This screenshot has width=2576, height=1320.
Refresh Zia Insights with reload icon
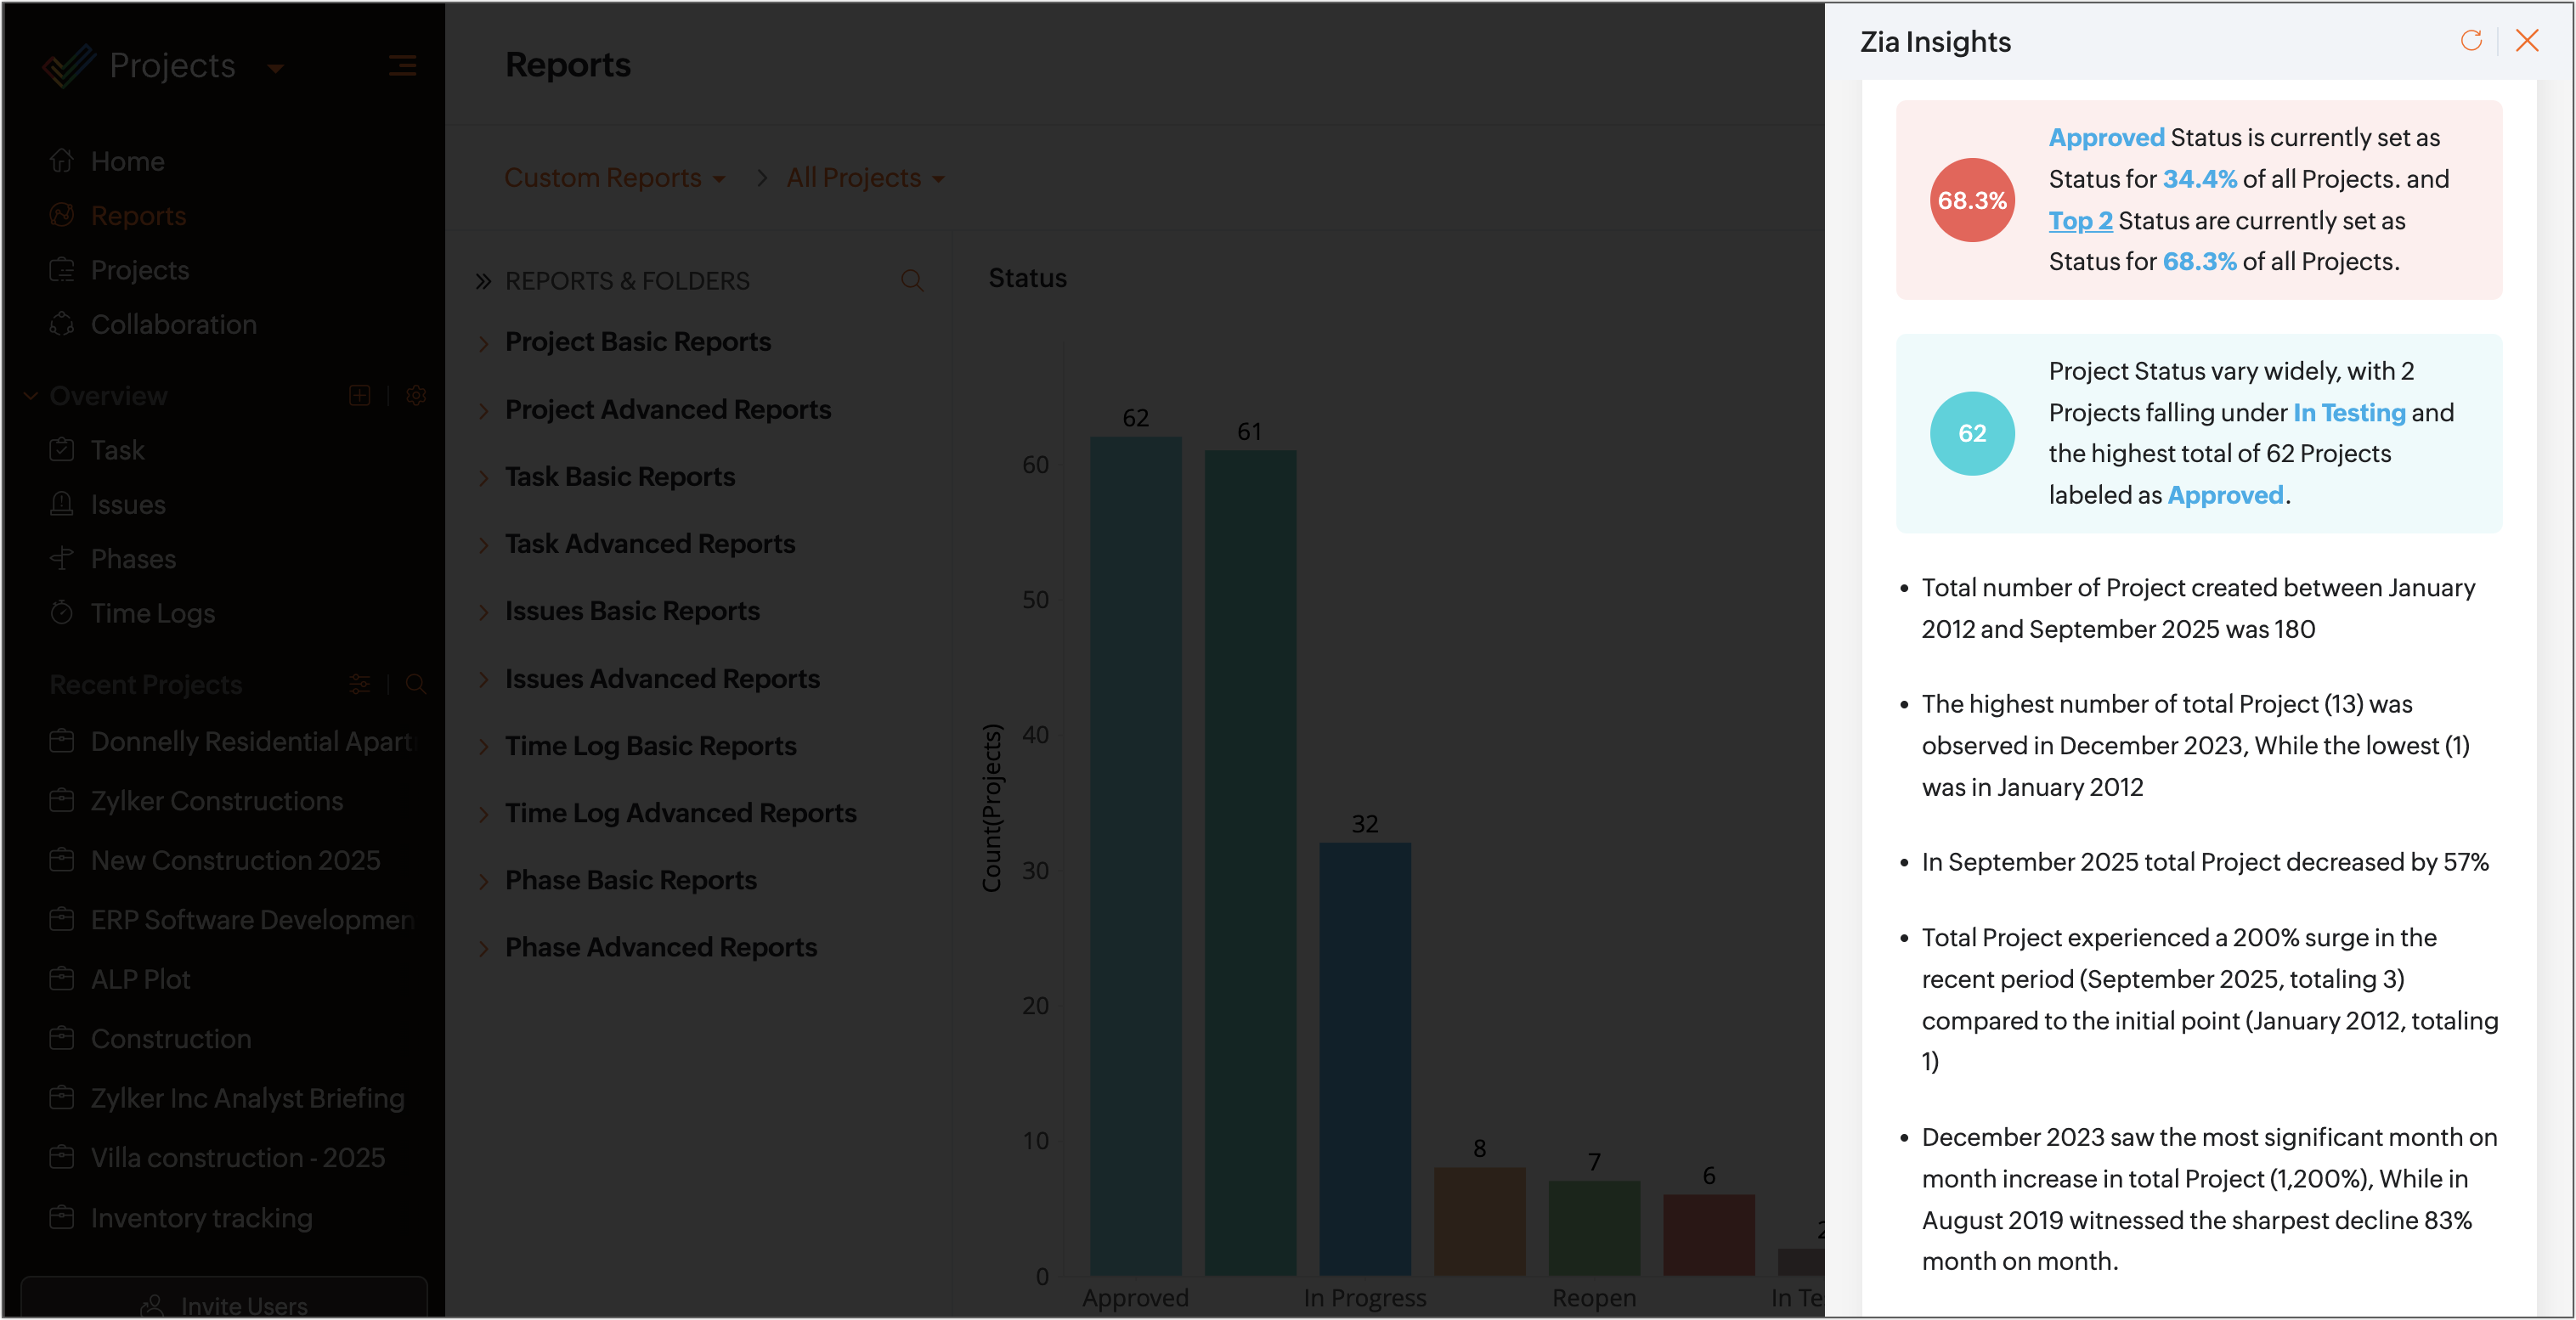coord(2471,41)
